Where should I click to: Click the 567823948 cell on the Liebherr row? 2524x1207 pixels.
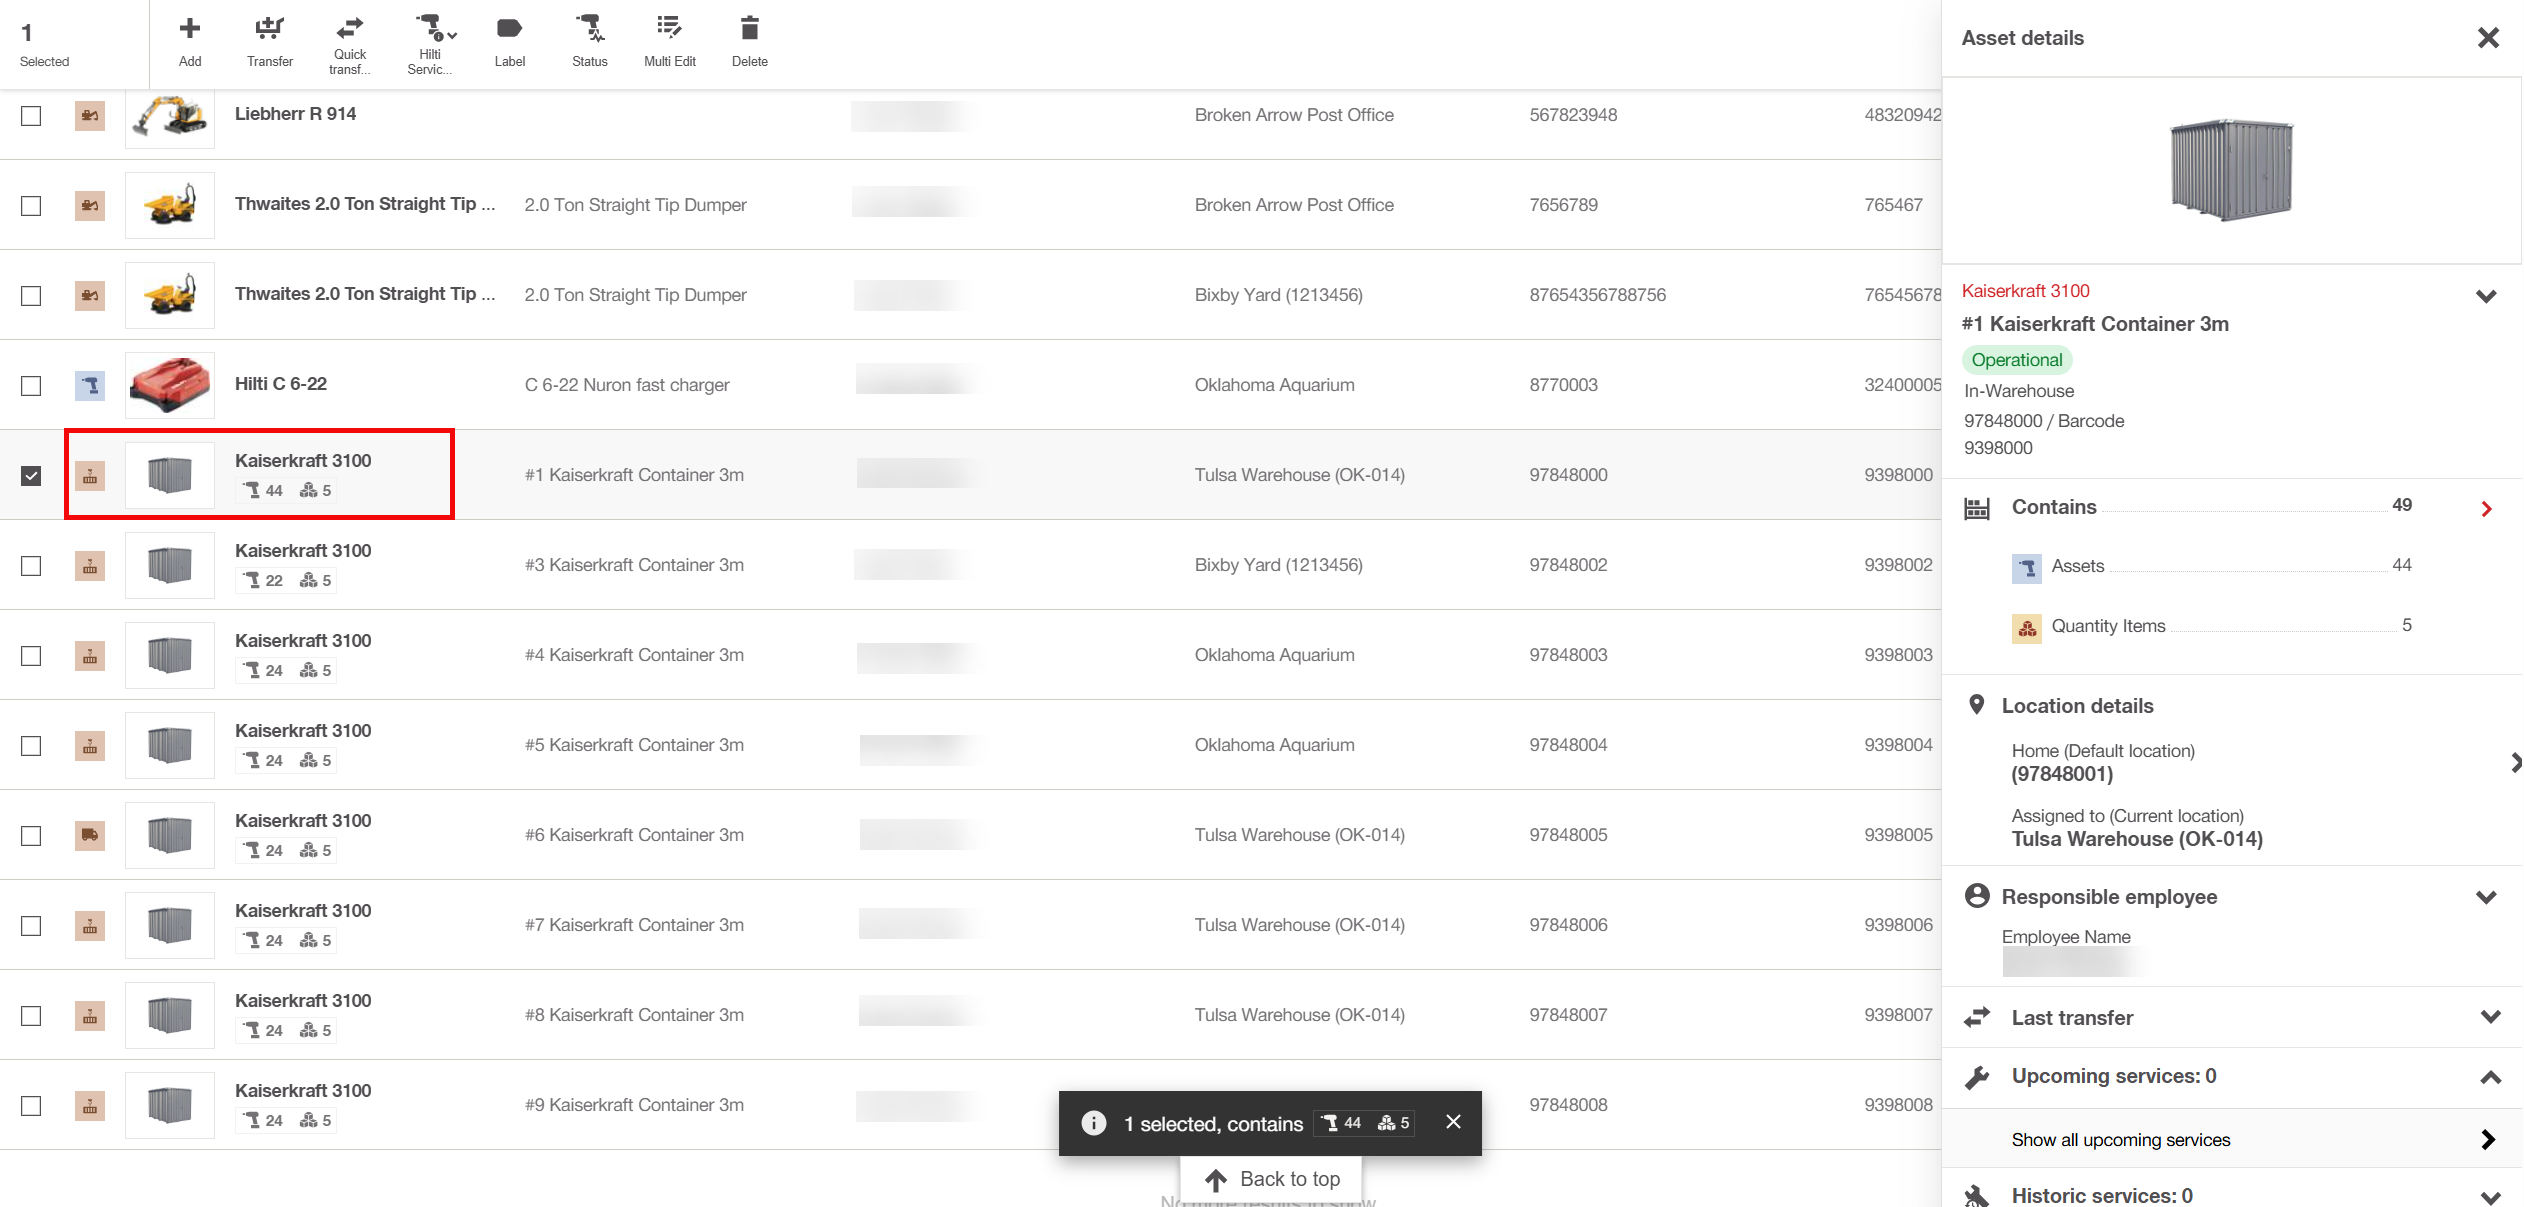(x=1573, y=115)
